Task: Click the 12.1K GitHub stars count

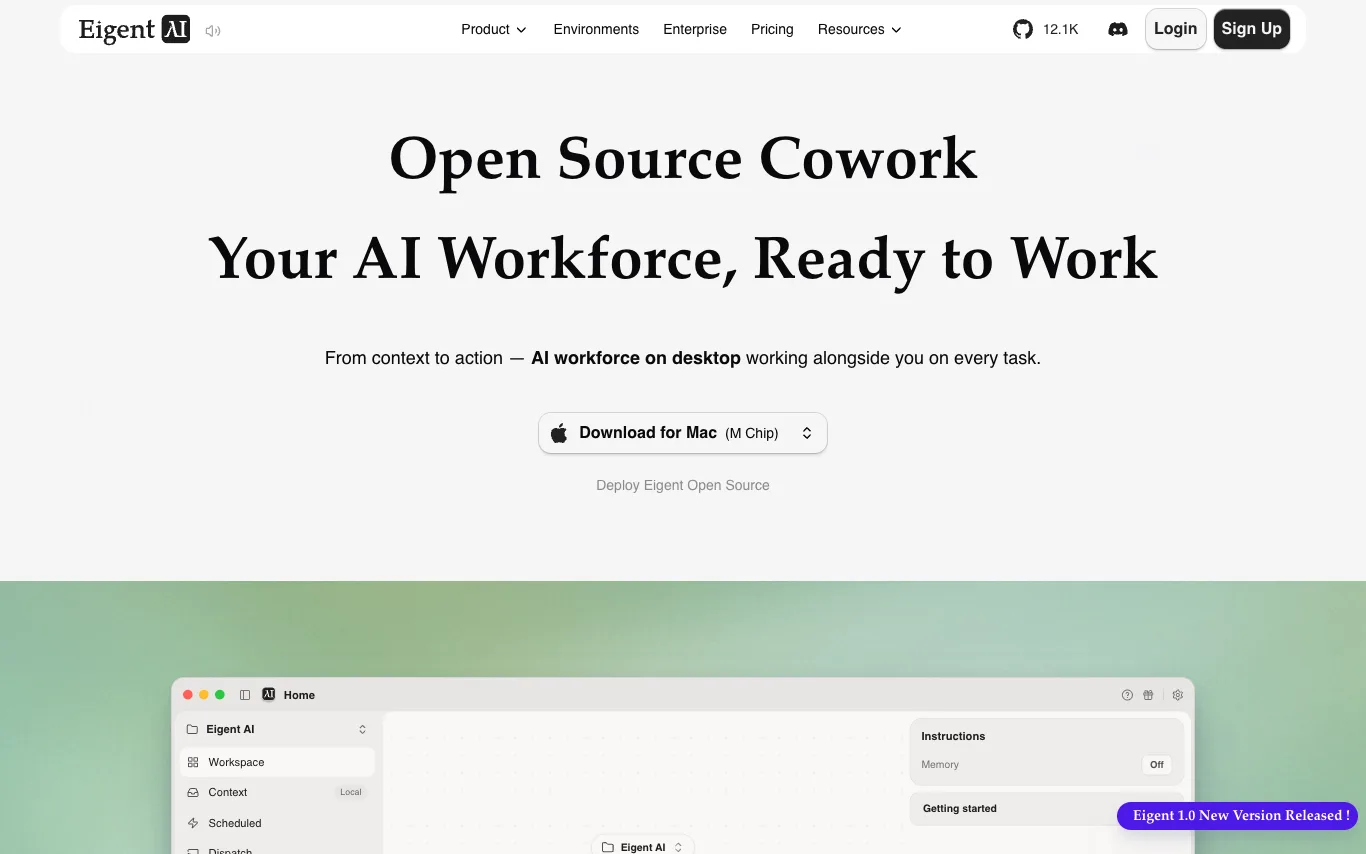Action: [1061, 29]
